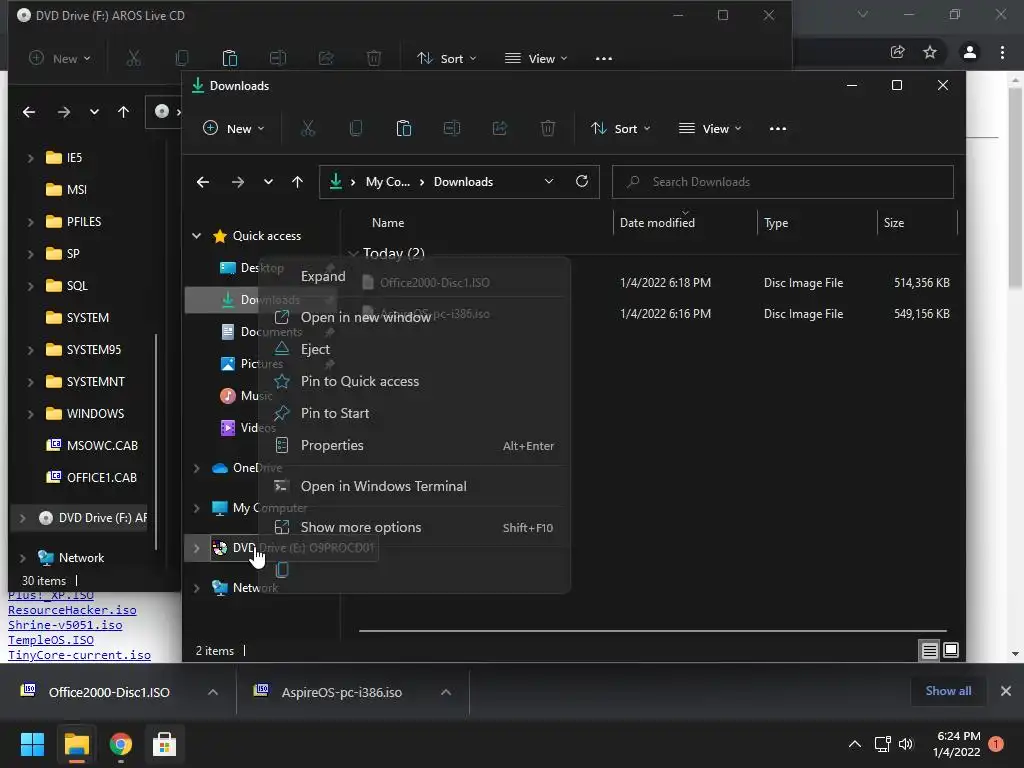Screen dimensions: 1024x768
Task: Choose Show more options in context menu
Action: pyautogui.click(x=360, y=527)
